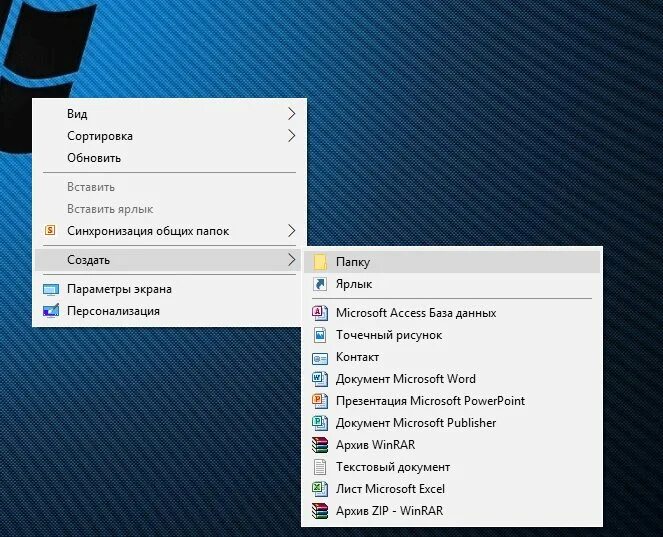The width and height of the screenshot is (663, 537).
Task: Open the Сортировка menu entry
Action: click(169, 136)
